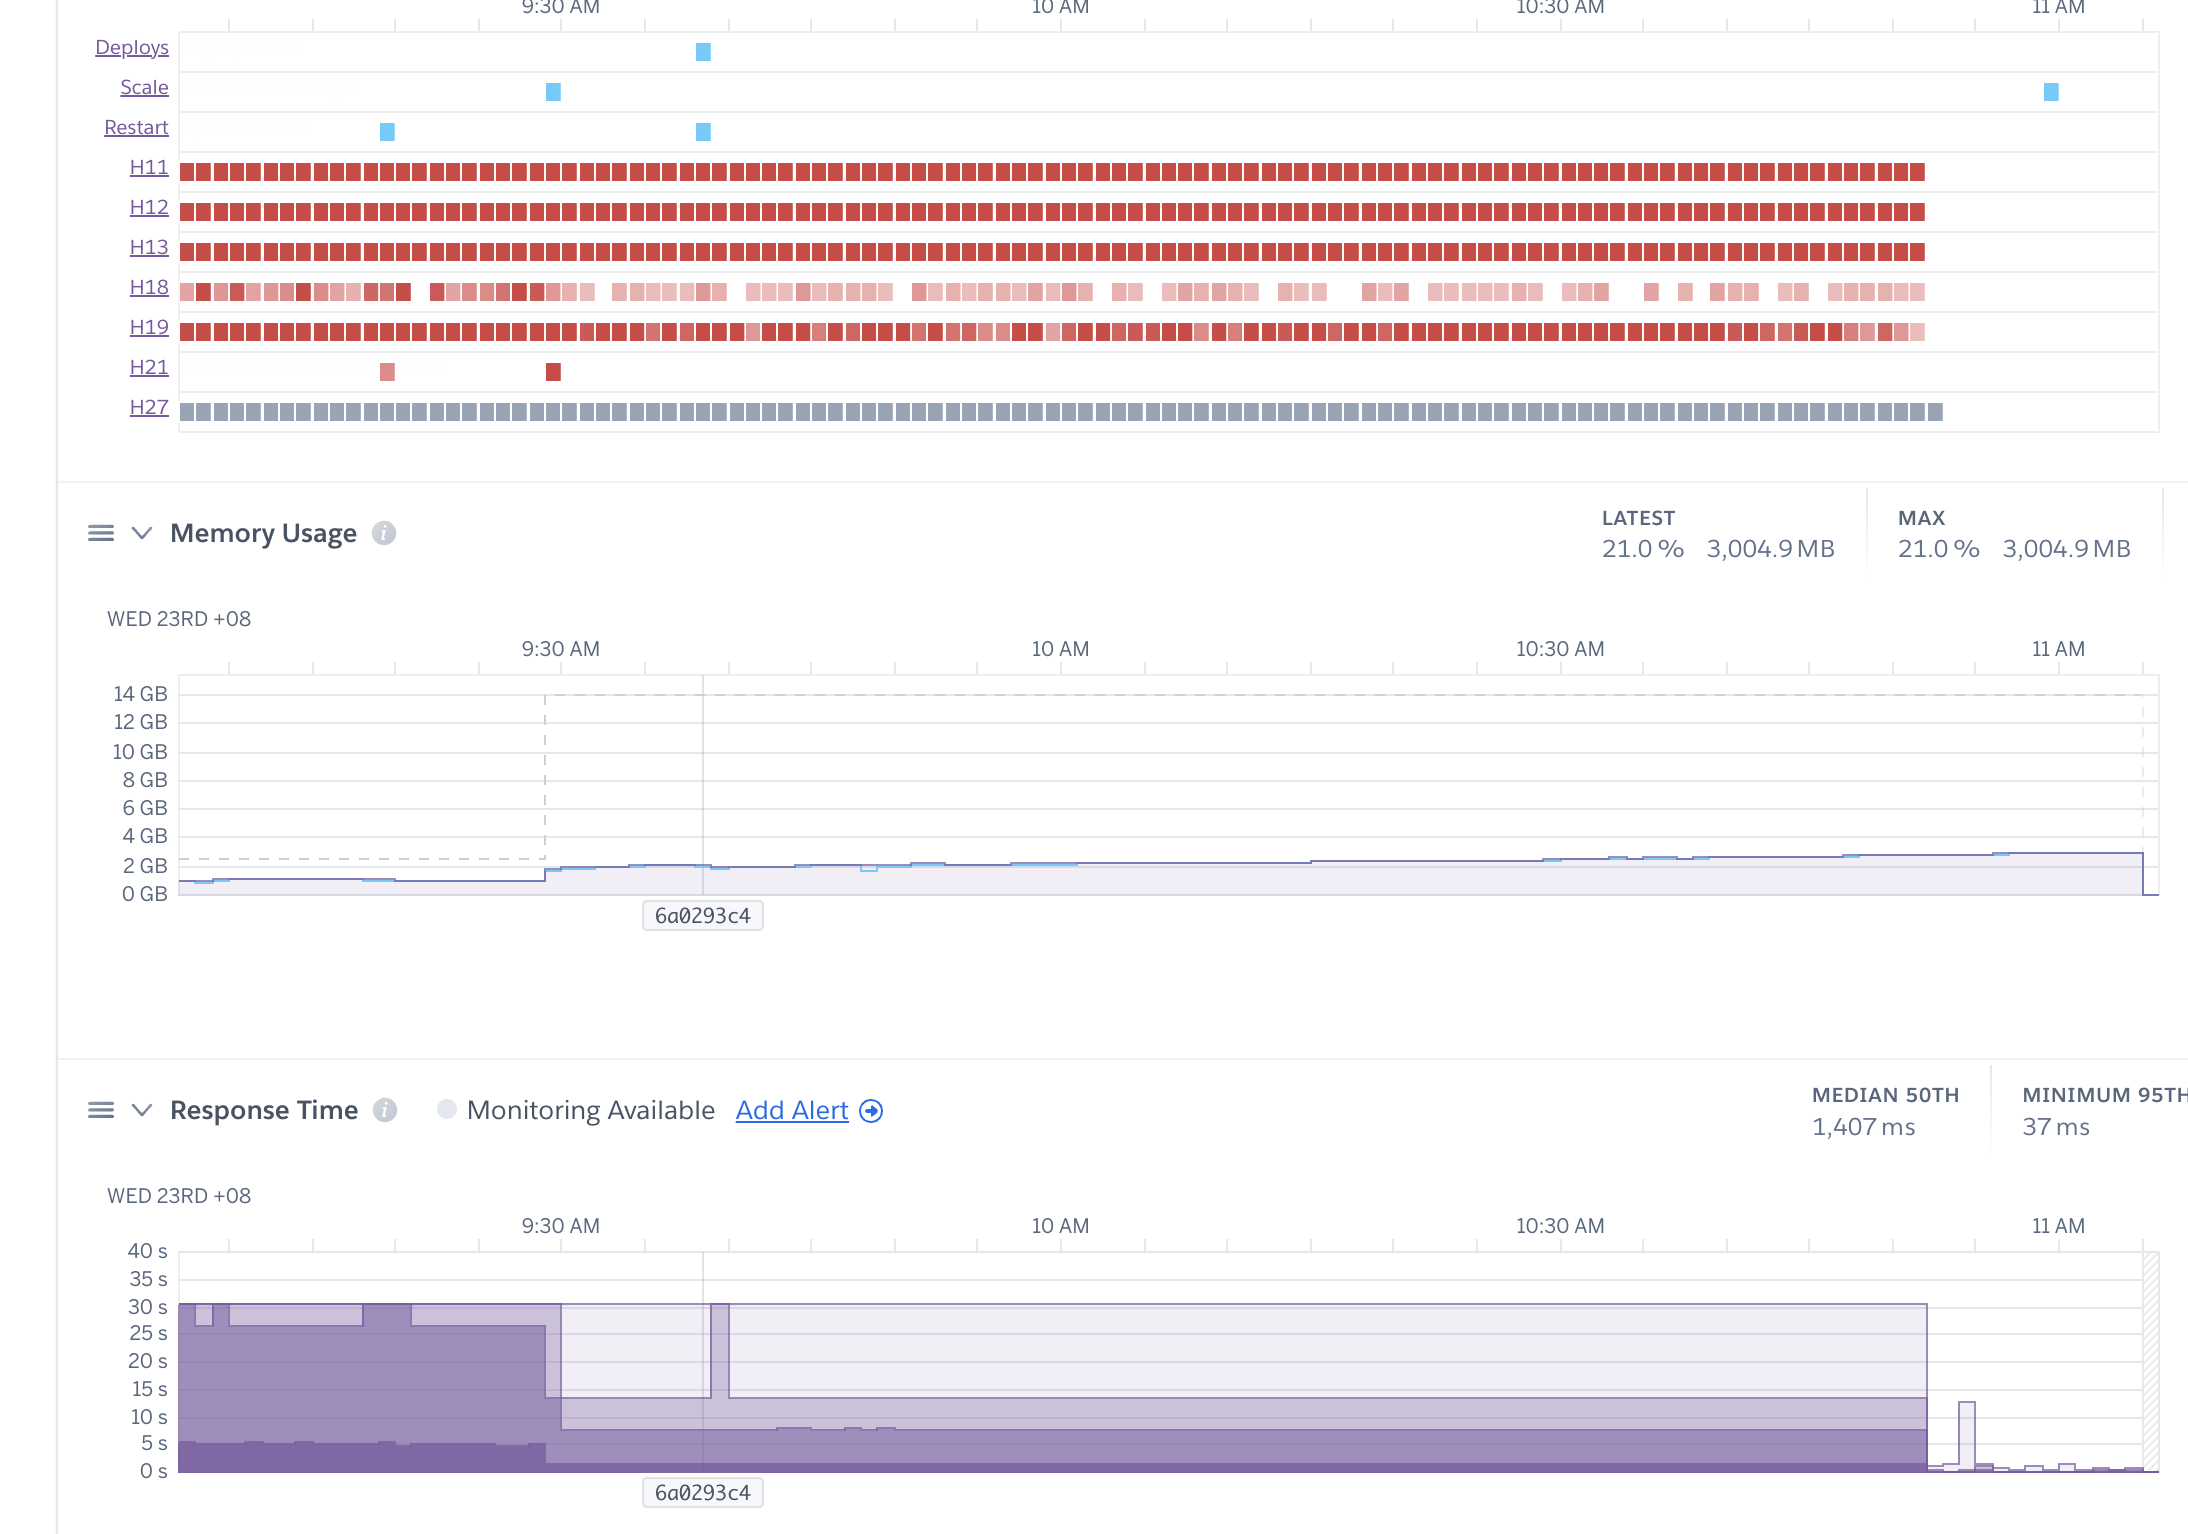The height and width of the screenshot is (1534, 2188).
Task: Open the Deploys events link
Action: 131,47
